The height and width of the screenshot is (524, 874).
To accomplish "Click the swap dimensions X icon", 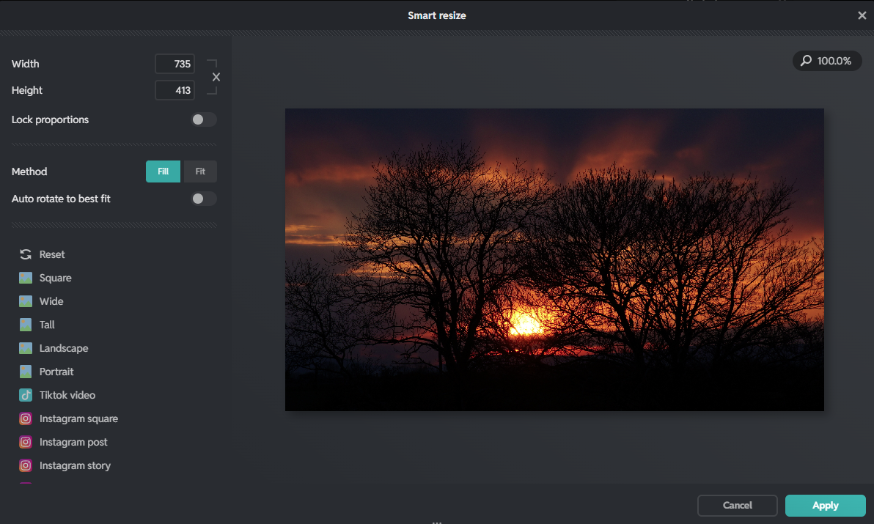I will (x=216, y=77).
